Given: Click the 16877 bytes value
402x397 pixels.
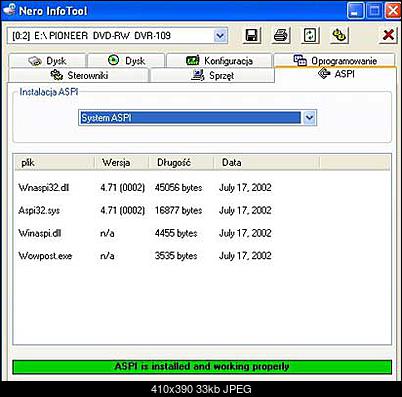Looking at the screenshot, I should pyautogui.click(x=178, y=210).
